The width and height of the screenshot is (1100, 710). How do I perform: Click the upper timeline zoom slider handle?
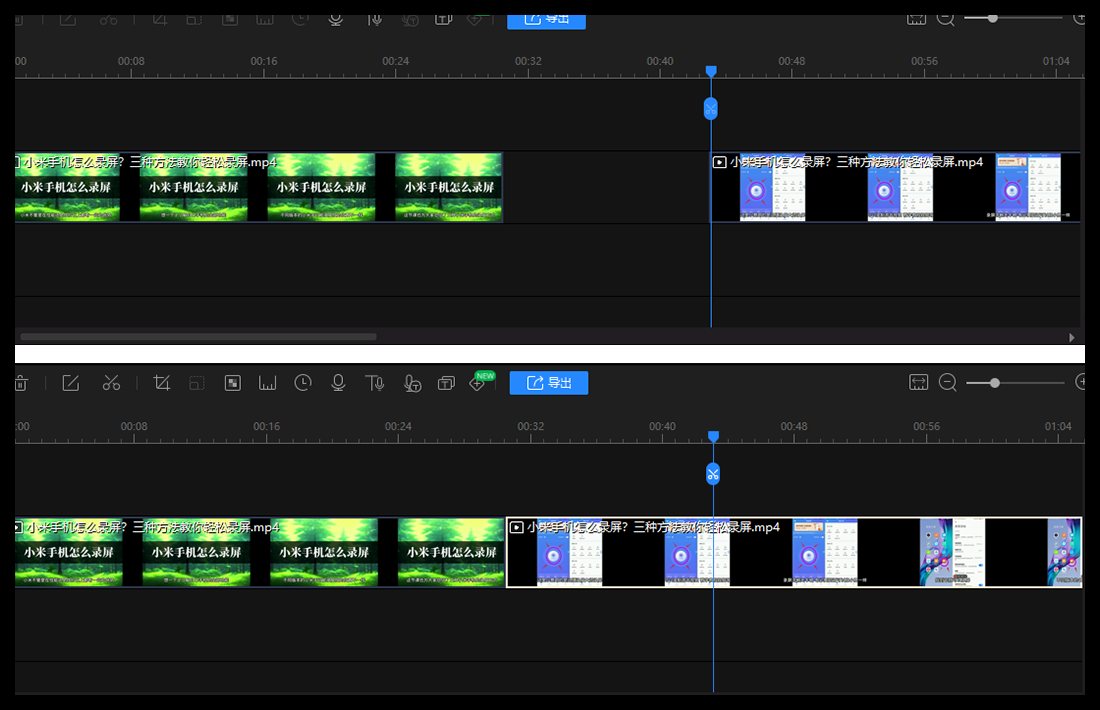pyautogui.click(x=992, y=18)
